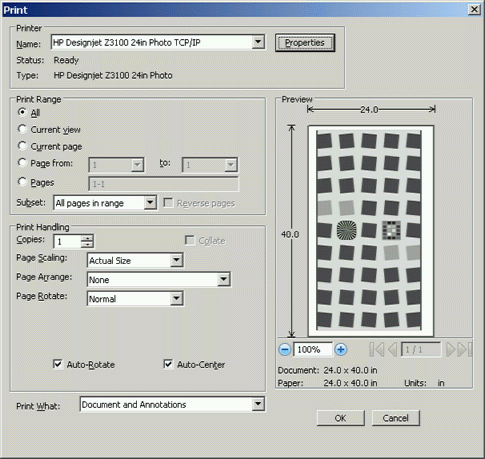The height and width of the screenshot is (459, 485).
Task: Toggle the Auto-Rotate checkbox
Action: 58,364
